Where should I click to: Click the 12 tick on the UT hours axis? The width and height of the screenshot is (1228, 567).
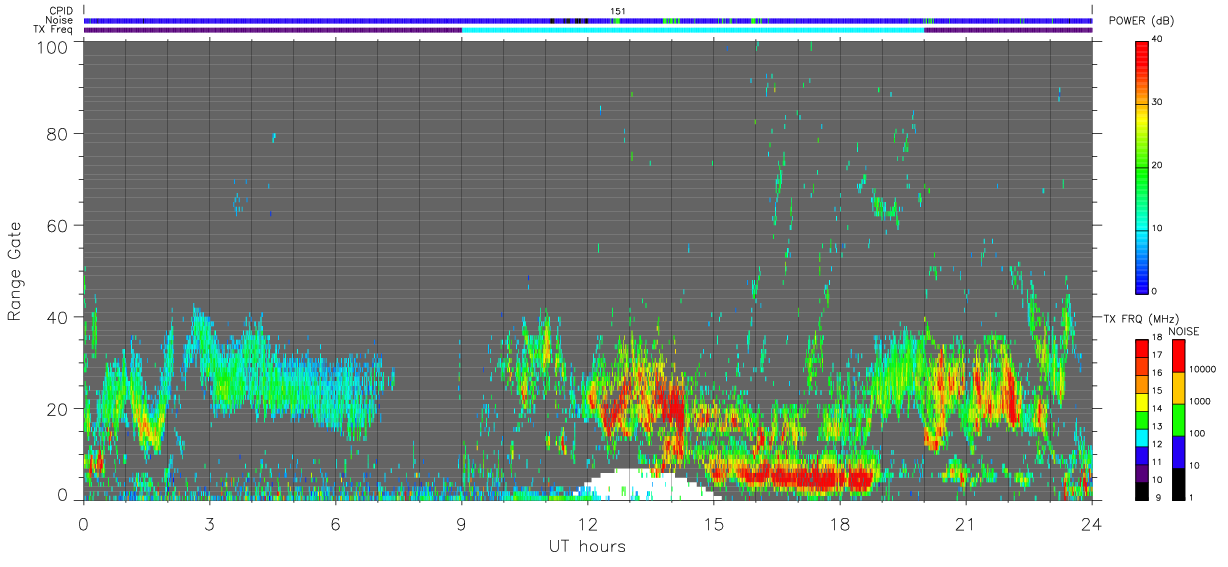pos(587,524)
